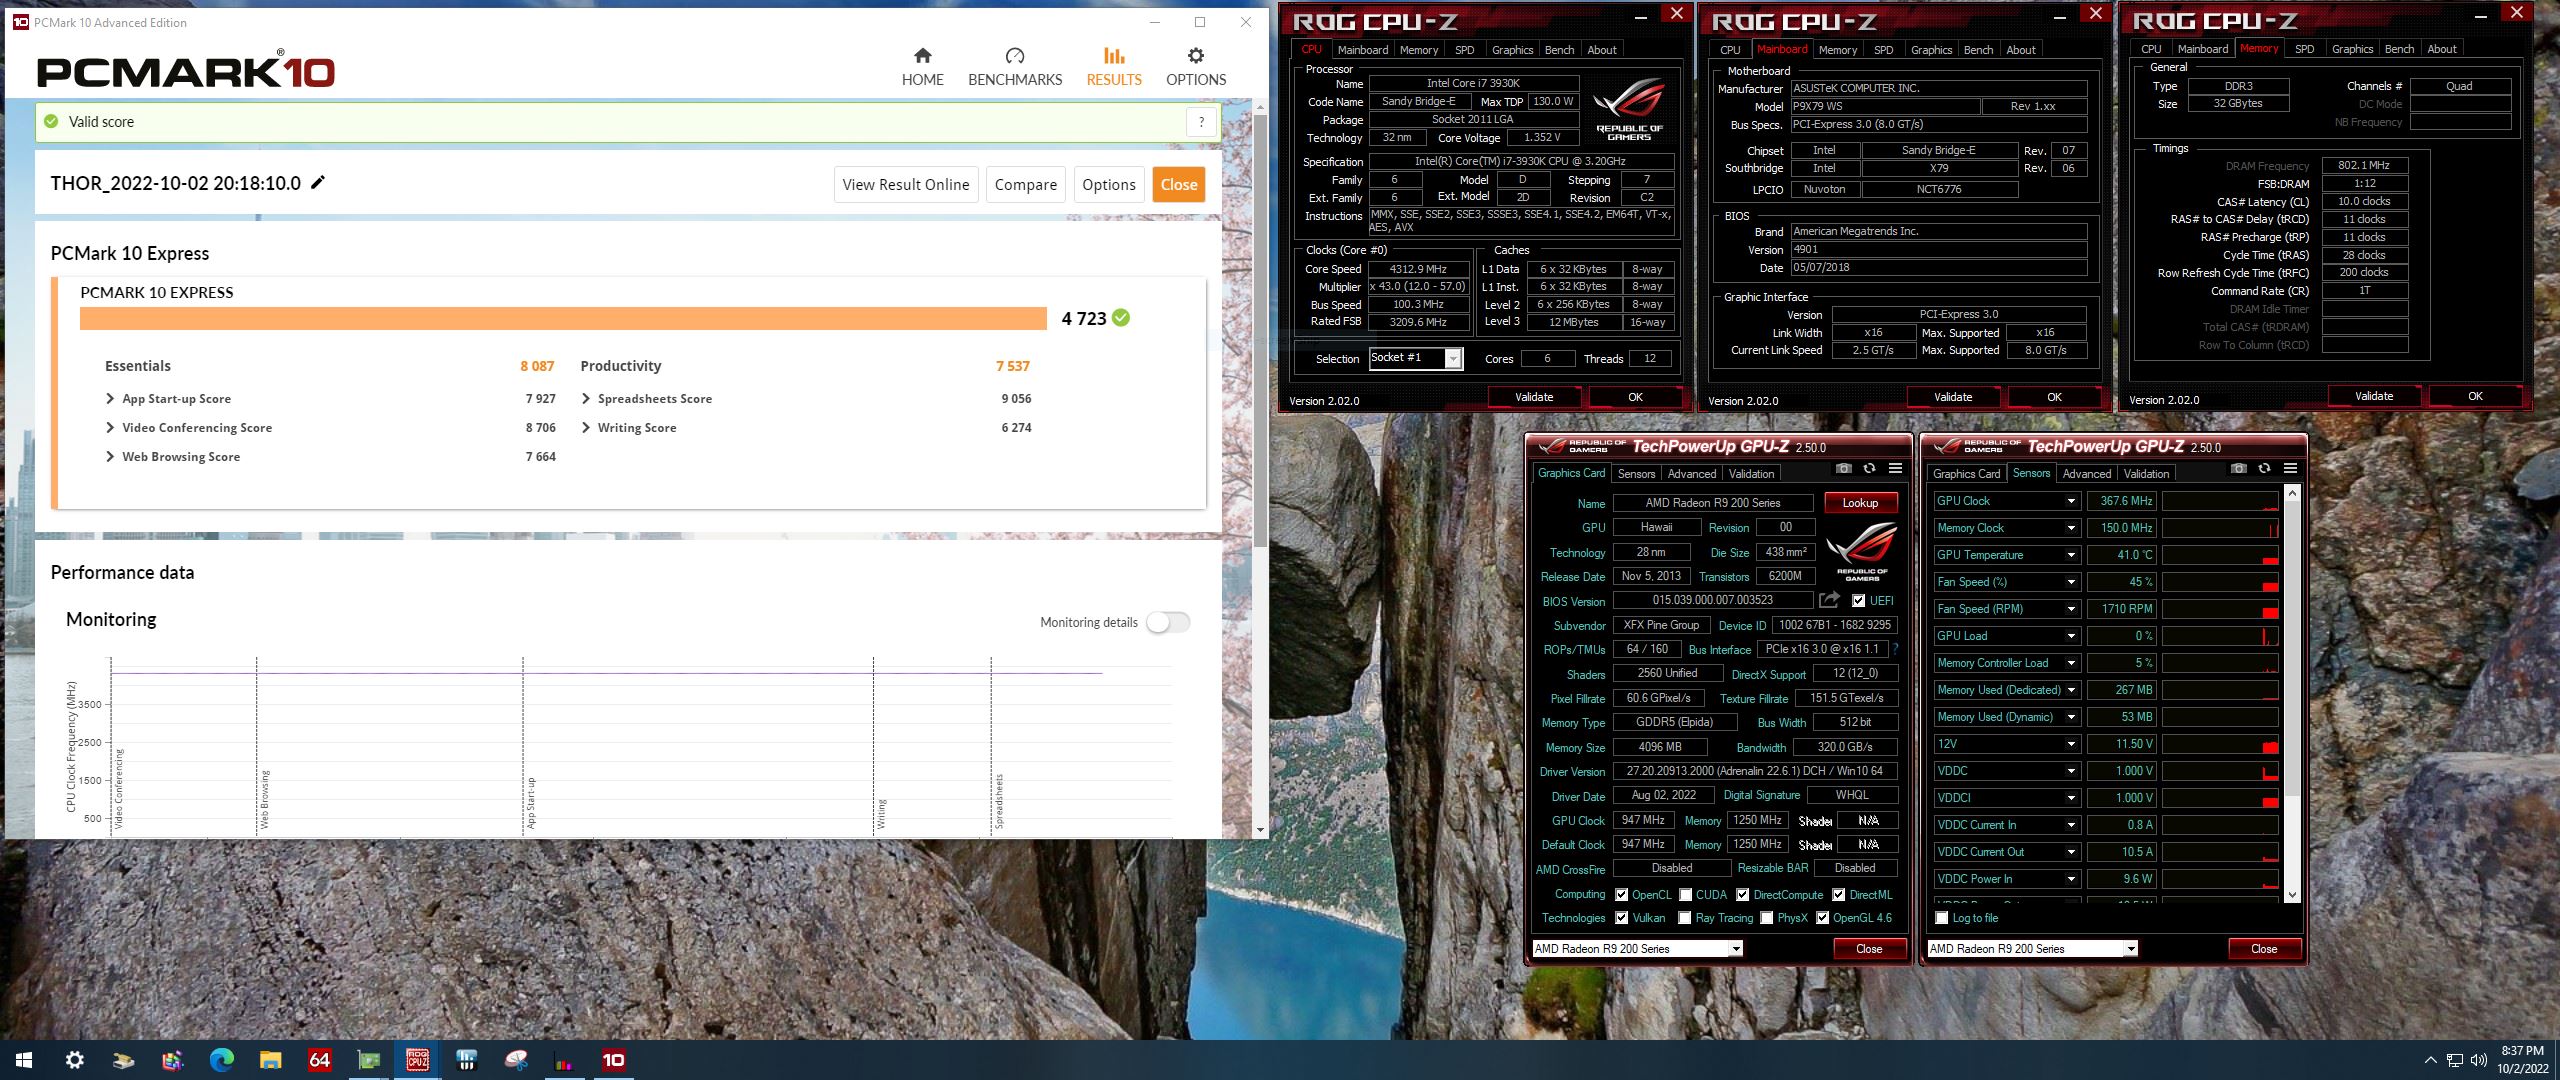Open AIDA64 icon in the taskbar
2560x1080 pixels.
click(320, 1060)
